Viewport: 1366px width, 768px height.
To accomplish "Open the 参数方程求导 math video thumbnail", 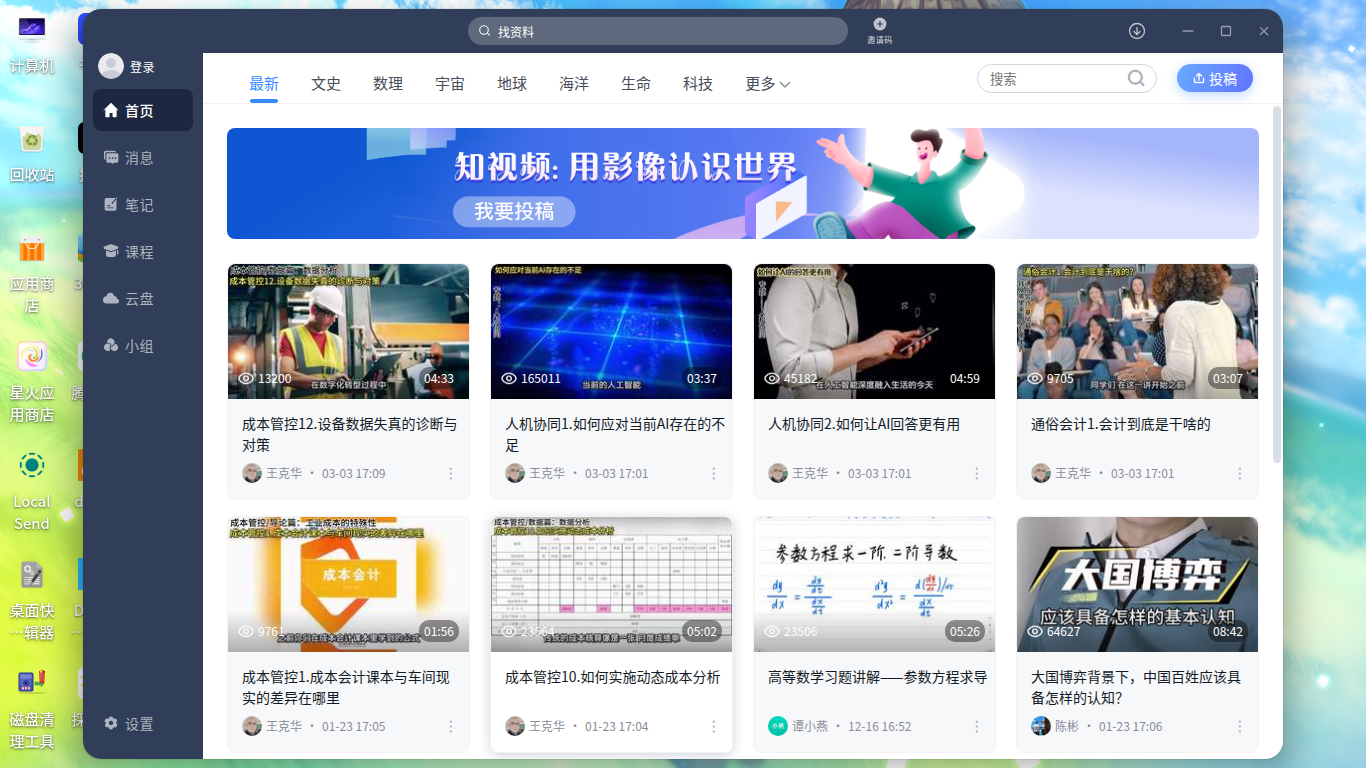I will click(x=875, y=584).
